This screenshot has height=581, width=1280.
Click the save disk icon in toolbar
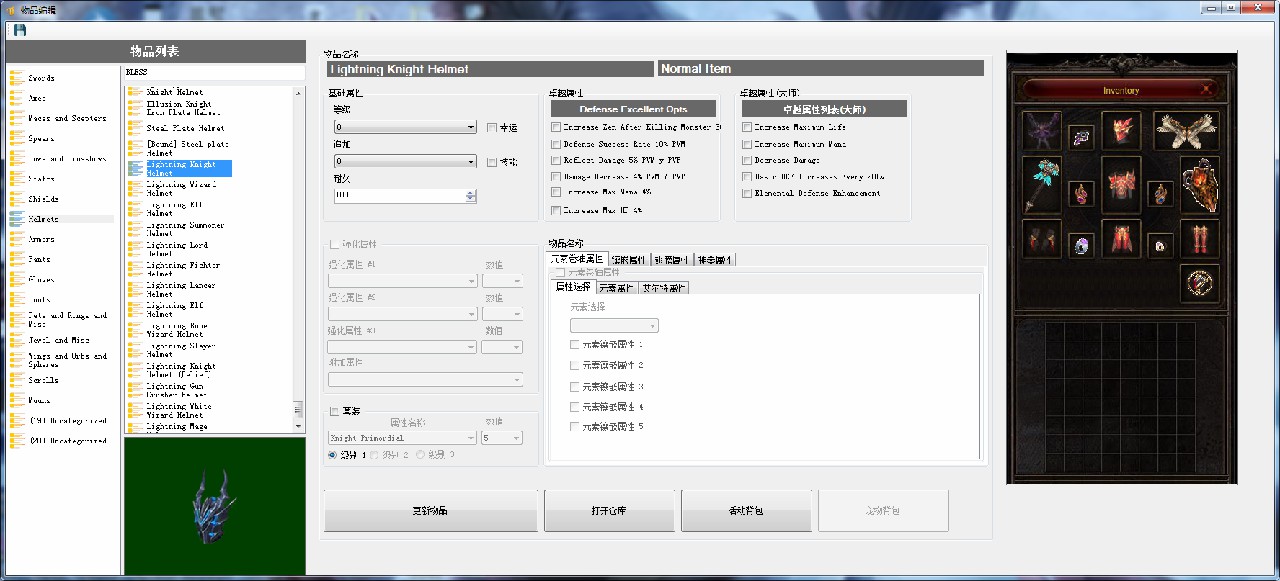(x=20, y=30)
